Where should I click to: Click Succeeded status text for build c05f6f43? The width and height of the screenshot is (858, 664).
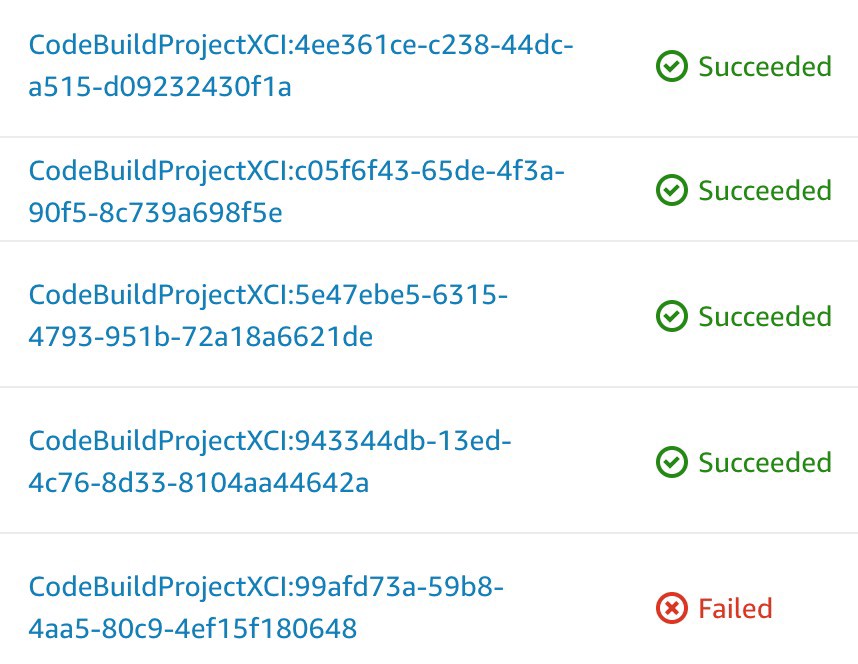[x=765, y=190]
